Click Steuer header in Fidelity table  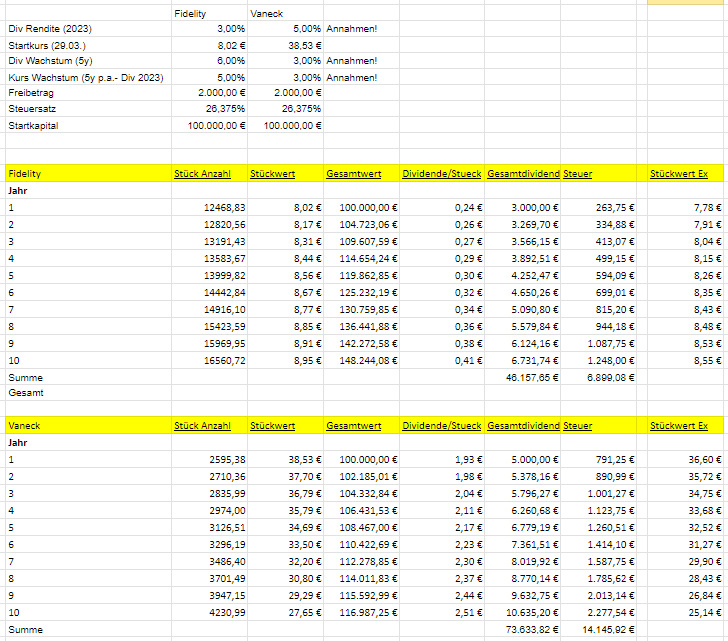[x=578, y=174]
